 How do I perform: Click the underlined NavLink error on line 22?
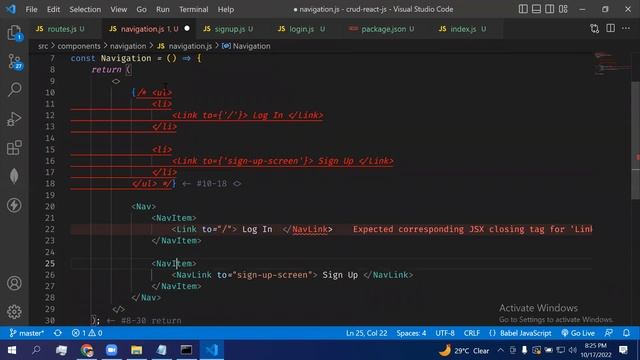(x=310, y=229)
